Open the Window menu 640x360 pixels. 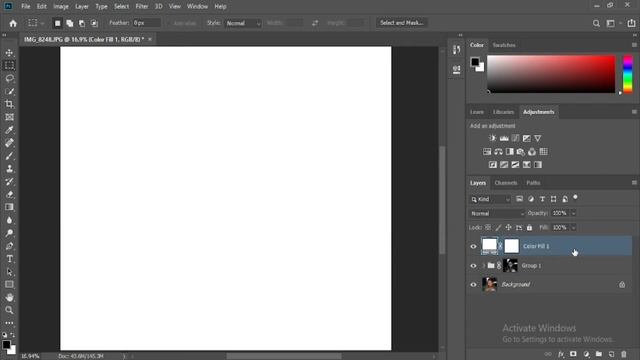197,7
